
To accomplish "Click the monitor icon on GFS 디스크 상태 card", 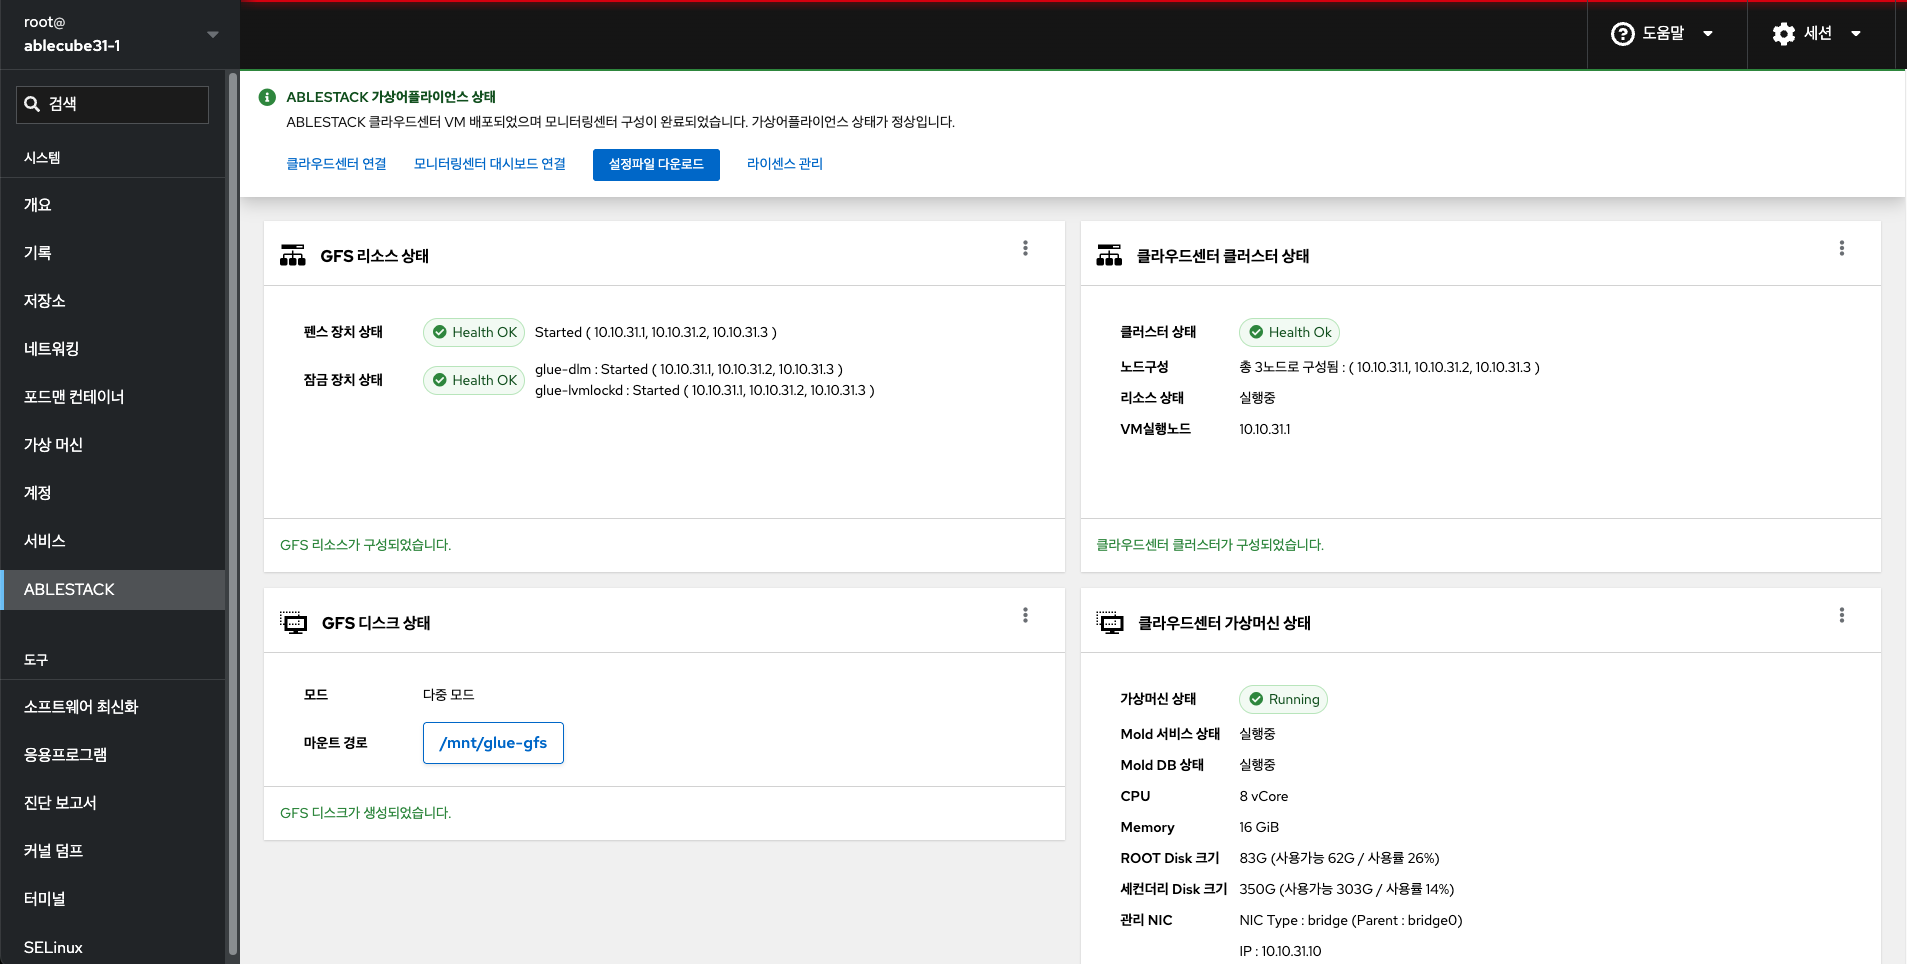I will pos(294,621).
